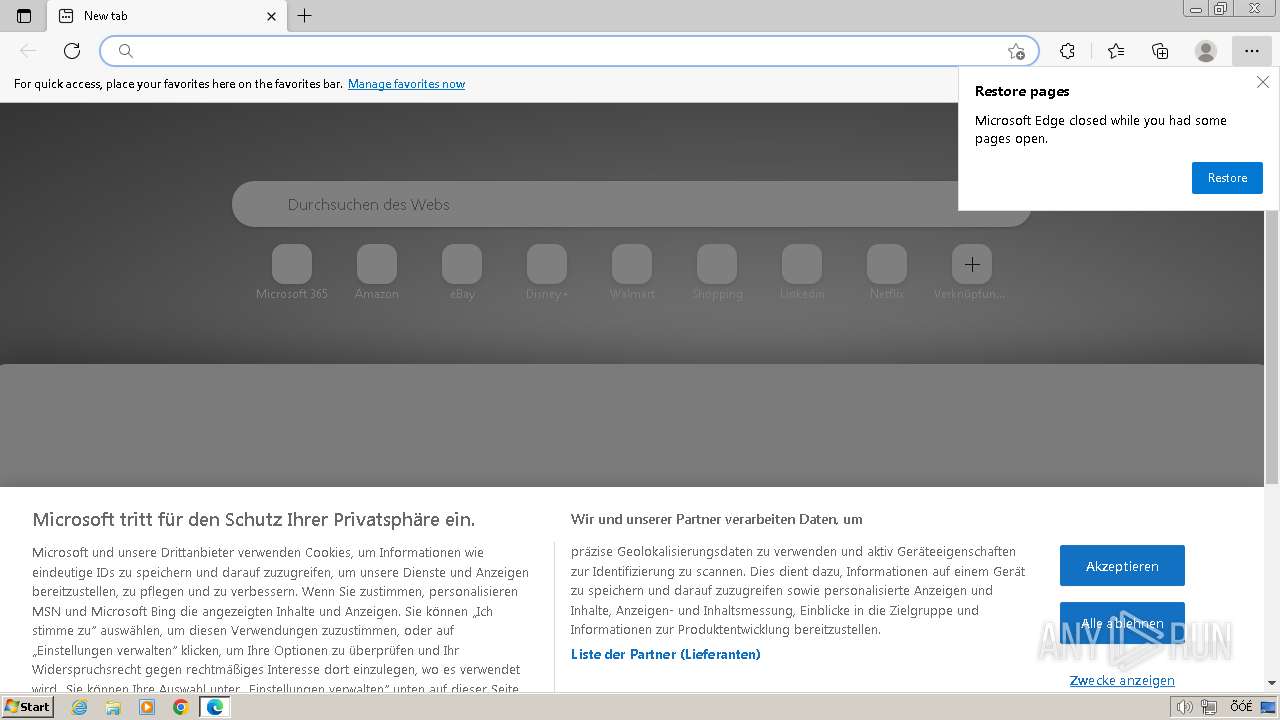The height and width of the screenshot is (720, 1280).
Task: Open Settings and more menu
Action: click(1252, 51)
